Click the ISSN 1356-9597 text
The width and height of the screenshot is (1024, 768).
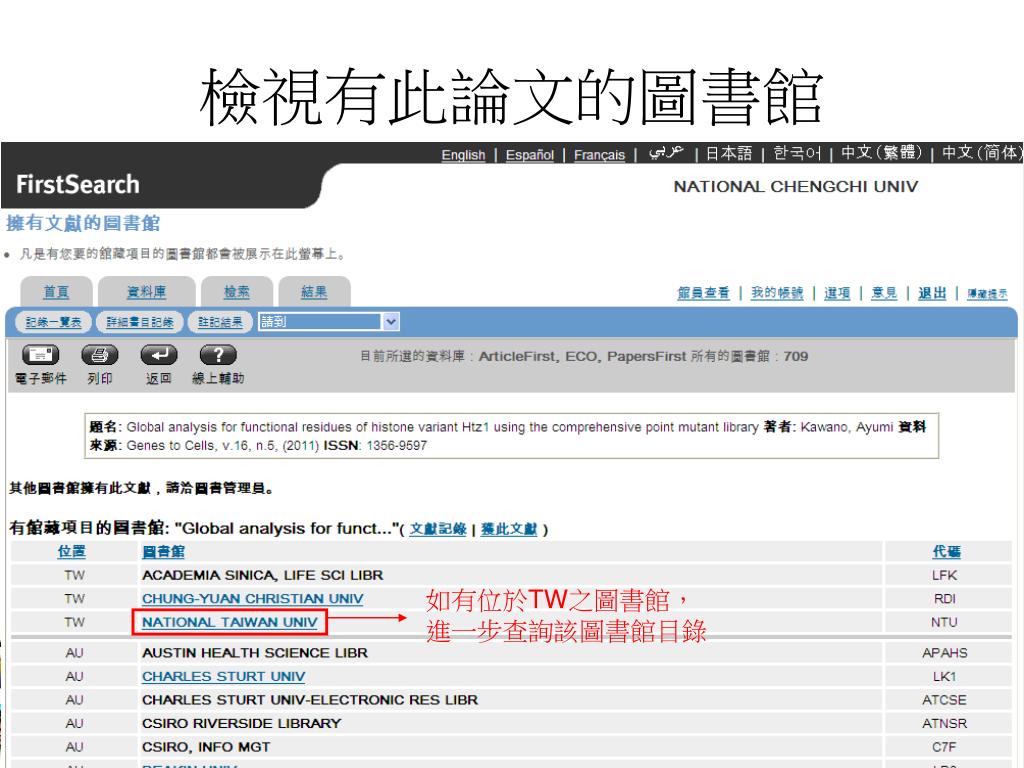click(376, 445)
